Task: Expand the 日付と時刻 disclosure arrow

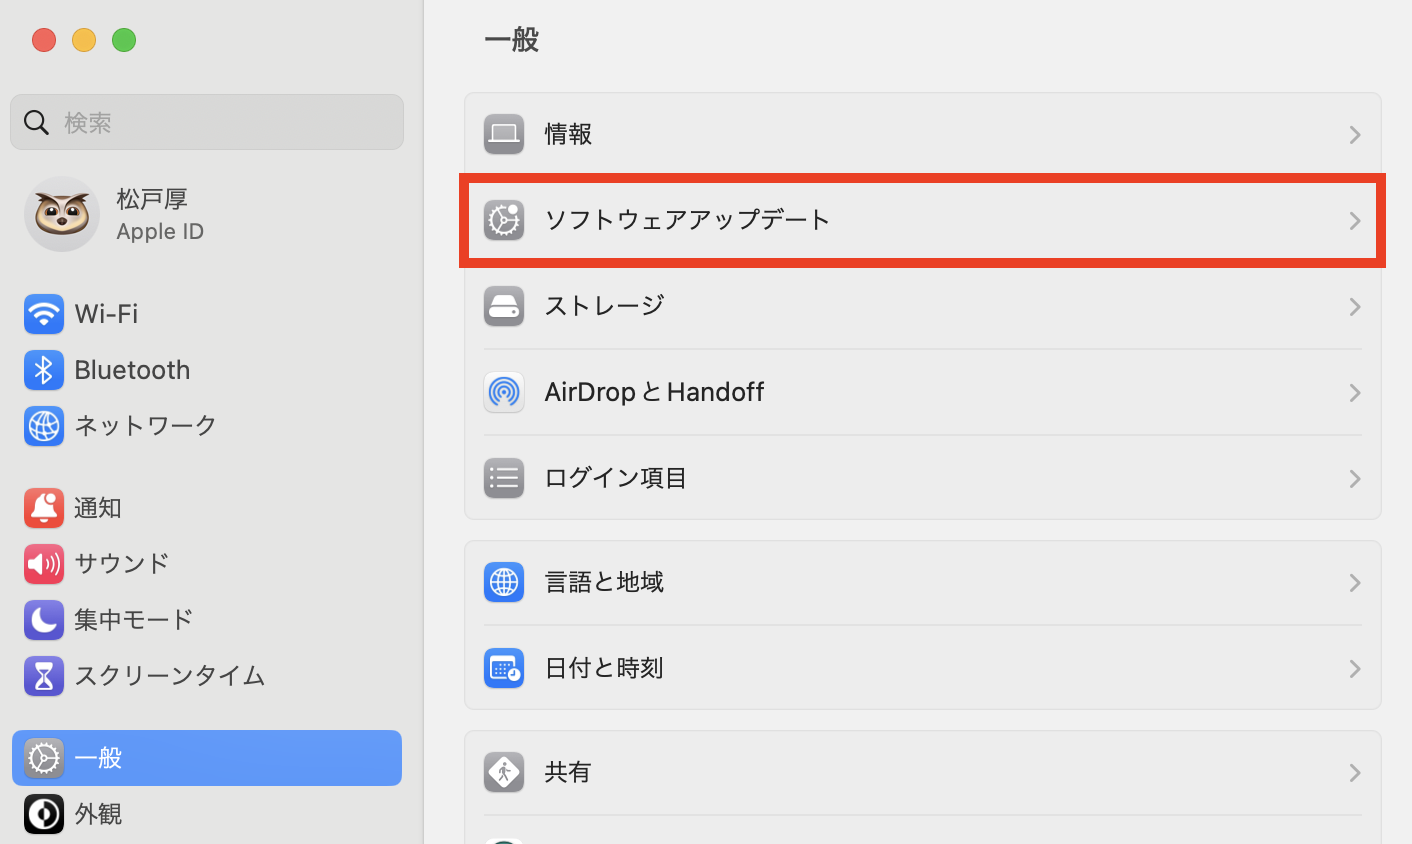Action: click(x=1355, y=668)
